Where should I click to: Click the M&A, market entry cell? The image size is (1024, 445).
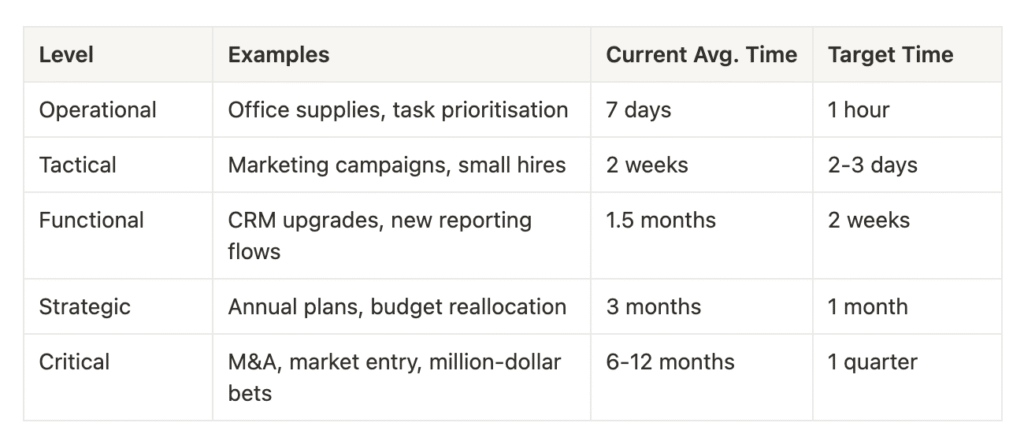[x=402, y=377]
